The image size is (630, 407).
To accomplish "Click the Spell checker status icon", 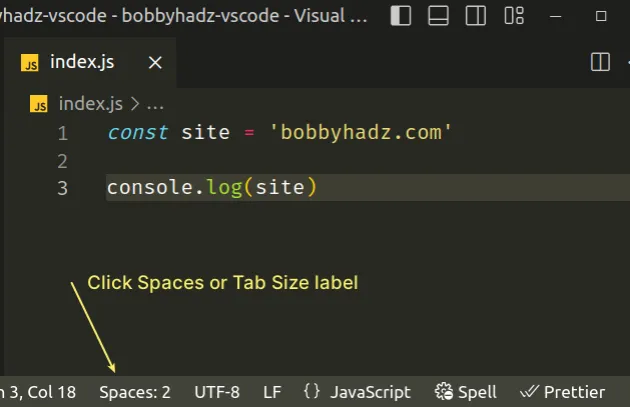I will 468,392.
